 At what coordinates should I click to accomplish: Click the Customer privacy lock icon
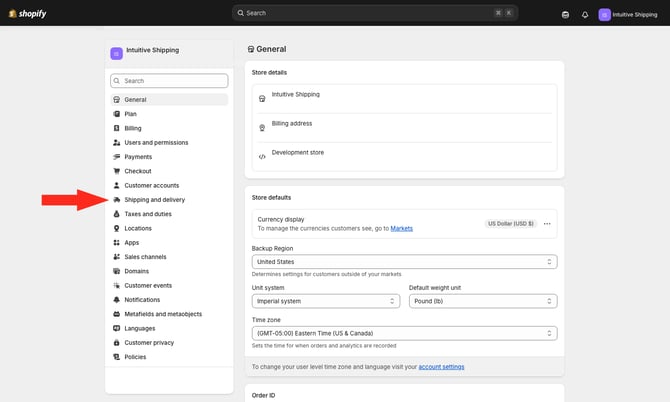click(x=117, y=343)
